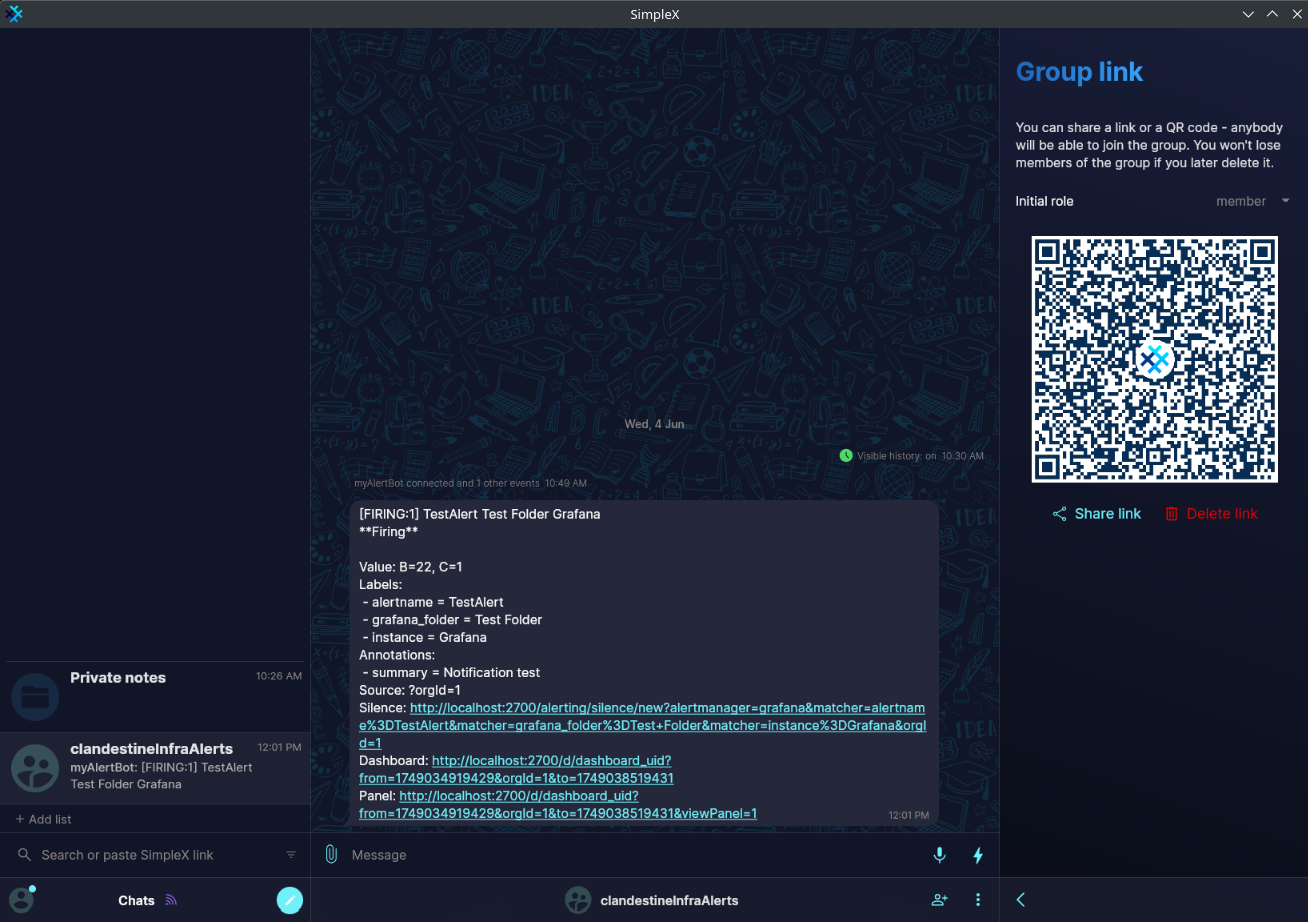
Task: Click the Private notes folder avatar
Action: tap(35, 697)
